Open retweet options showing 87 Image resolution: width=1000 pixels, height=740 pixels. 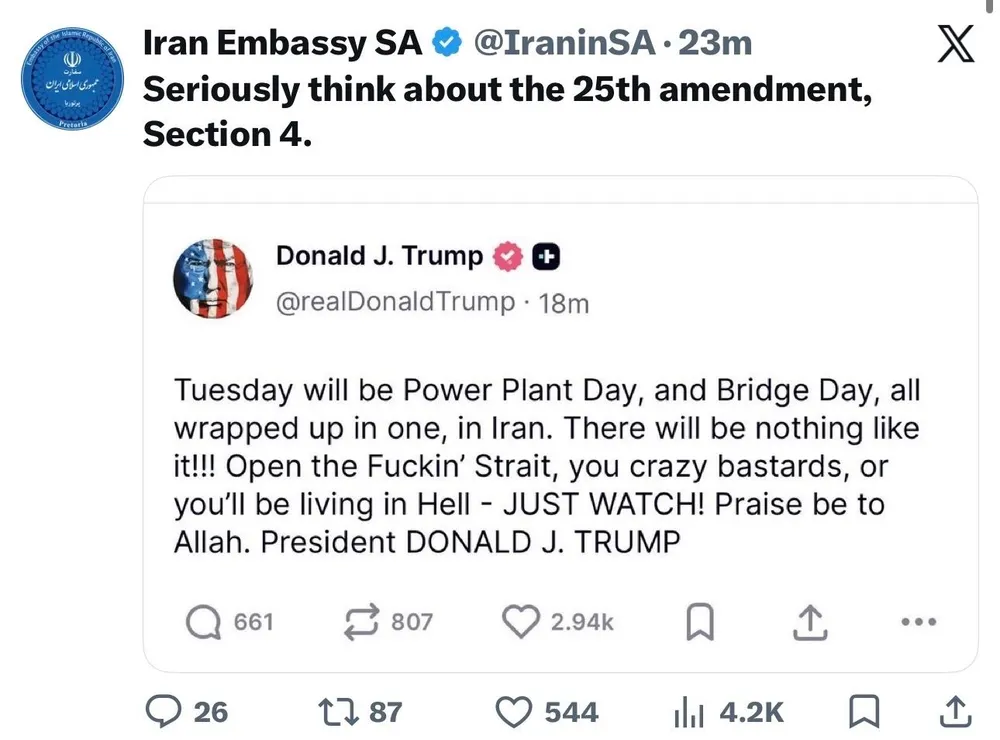pyautogui.click(x=332, y=711)
